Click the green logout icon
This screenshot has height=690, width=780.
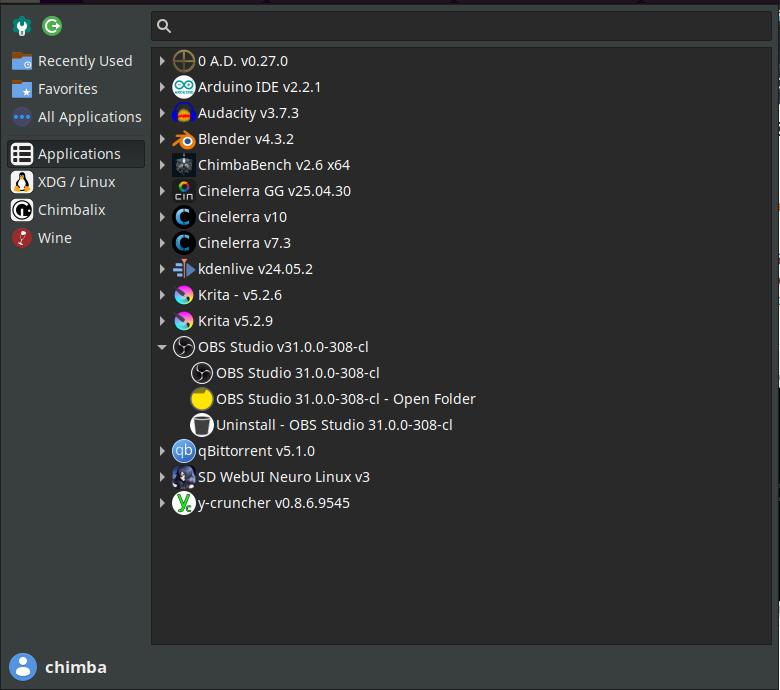click(x=52, y=26)
